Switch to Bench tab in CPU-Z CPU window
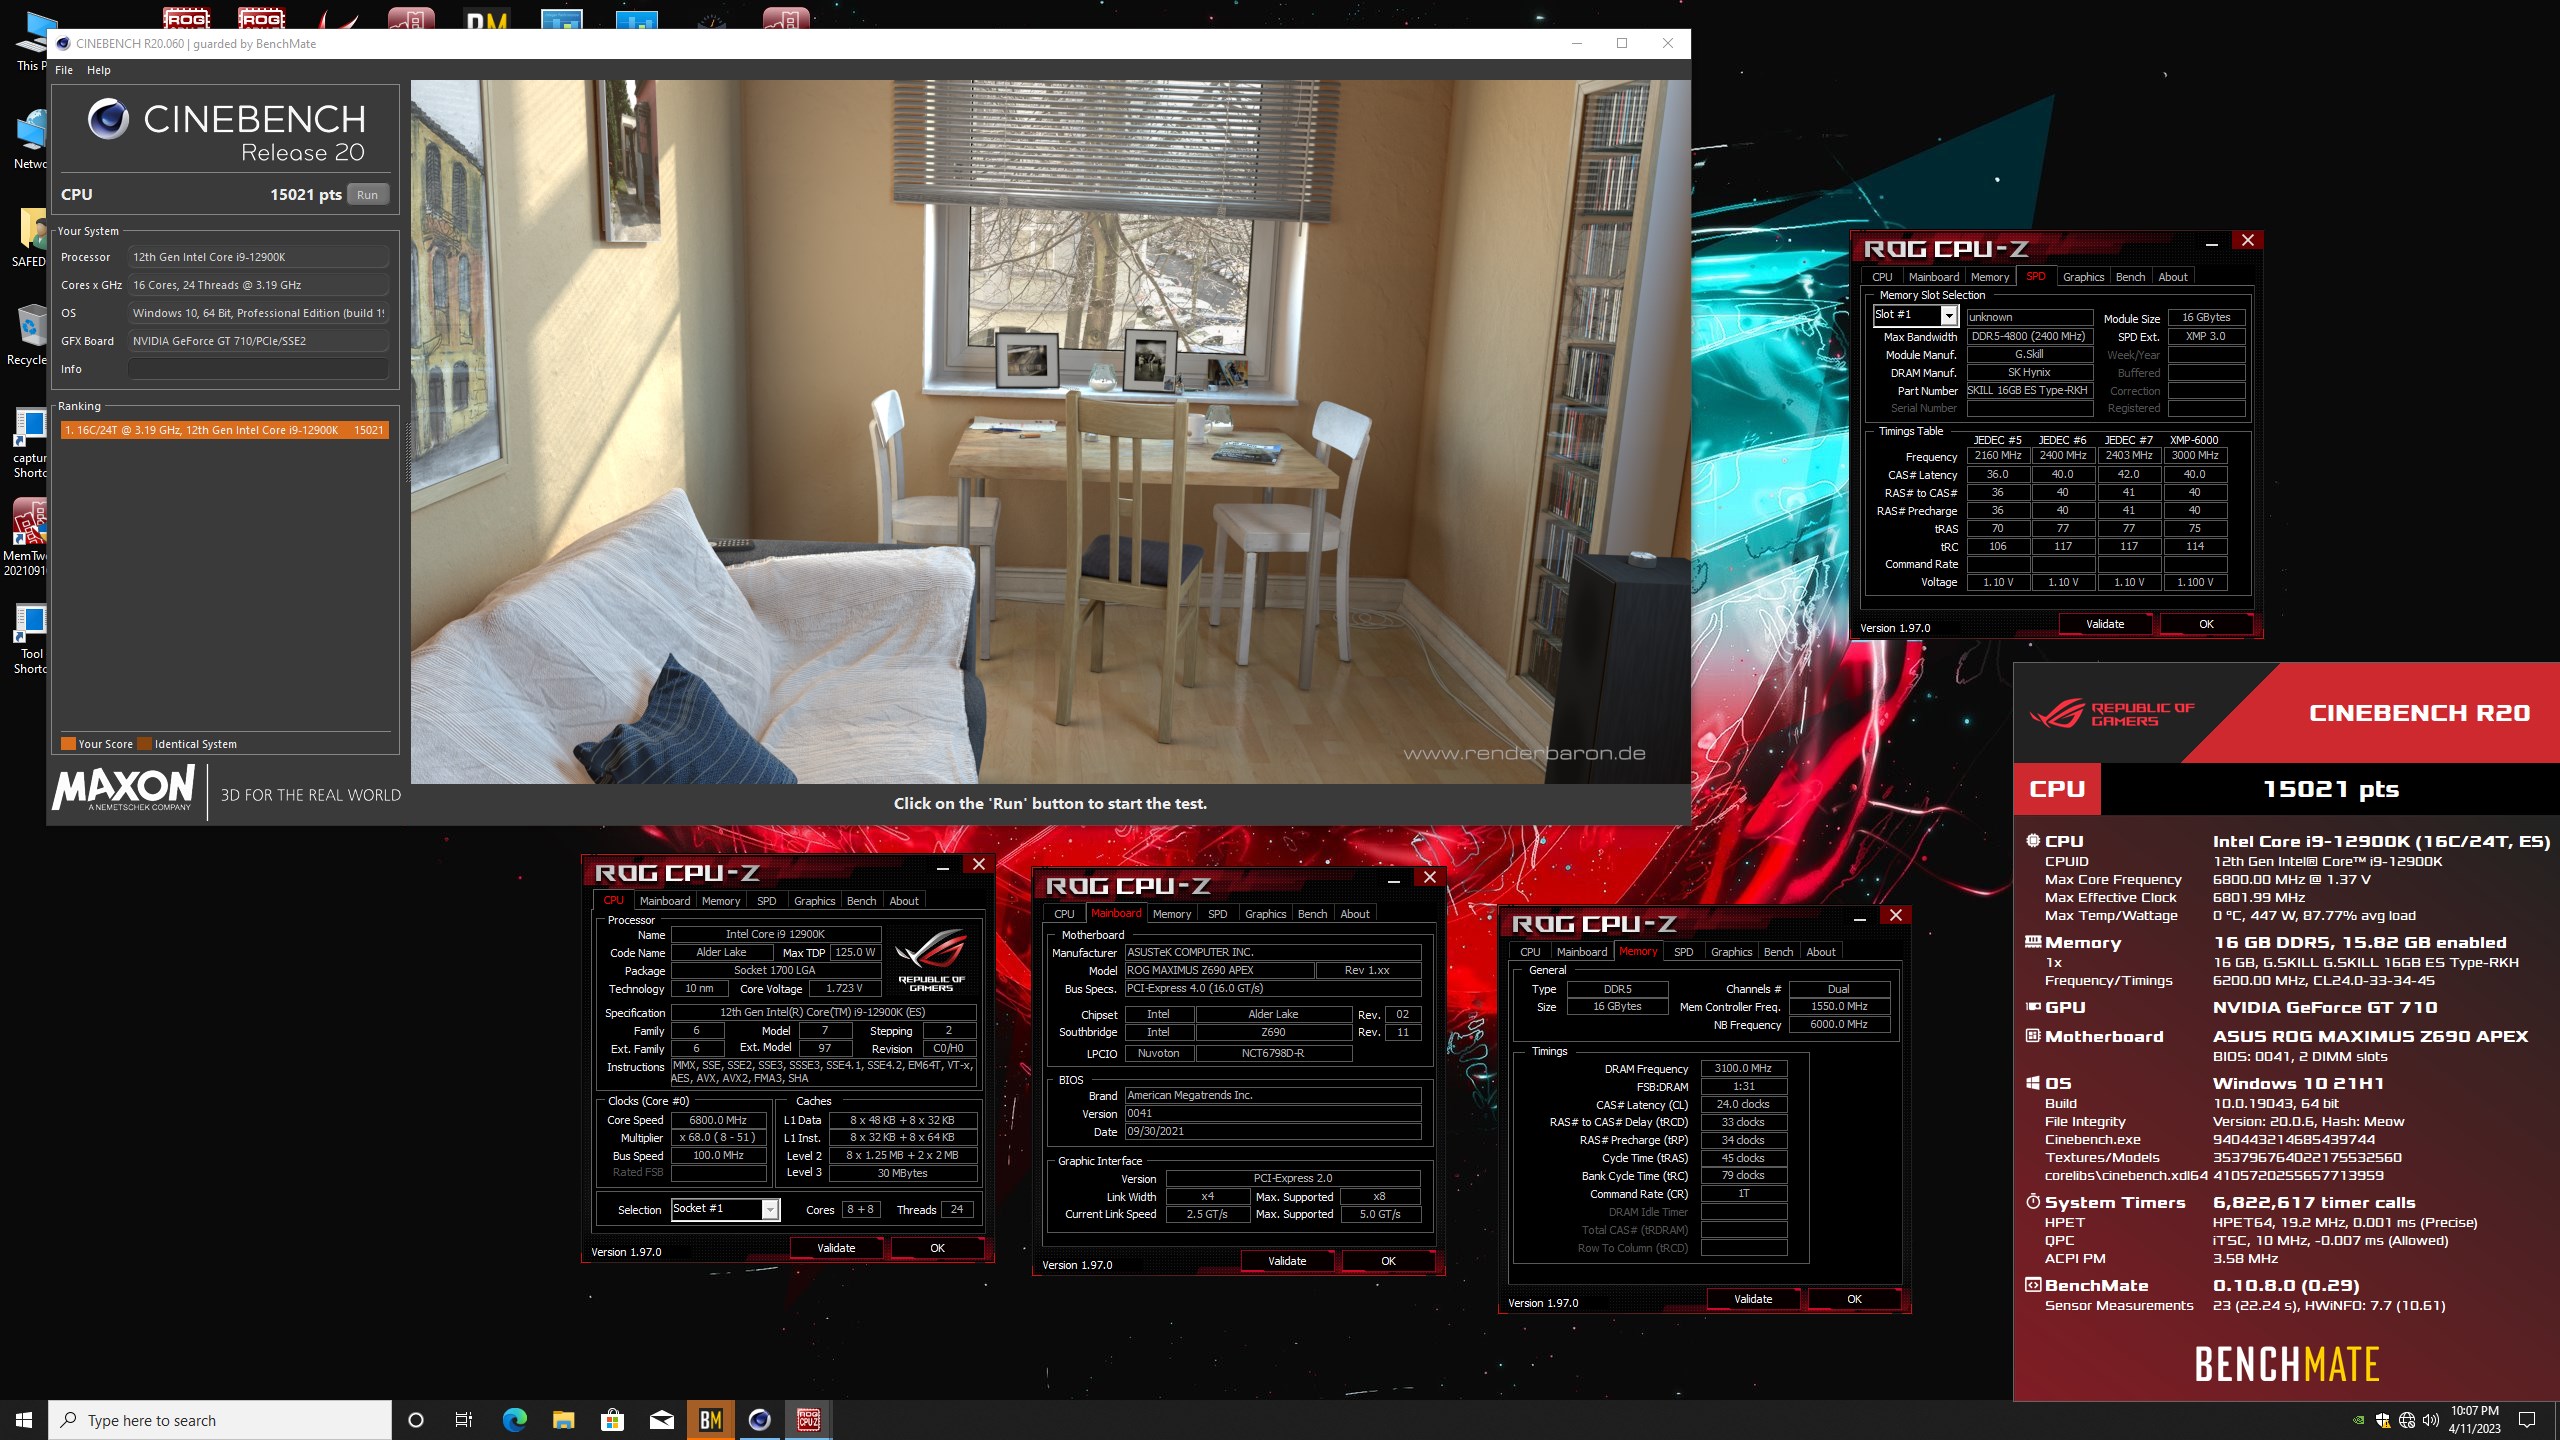Image resolution: width=2560 pixels, height=1440 pixels. tap(861, 901)
